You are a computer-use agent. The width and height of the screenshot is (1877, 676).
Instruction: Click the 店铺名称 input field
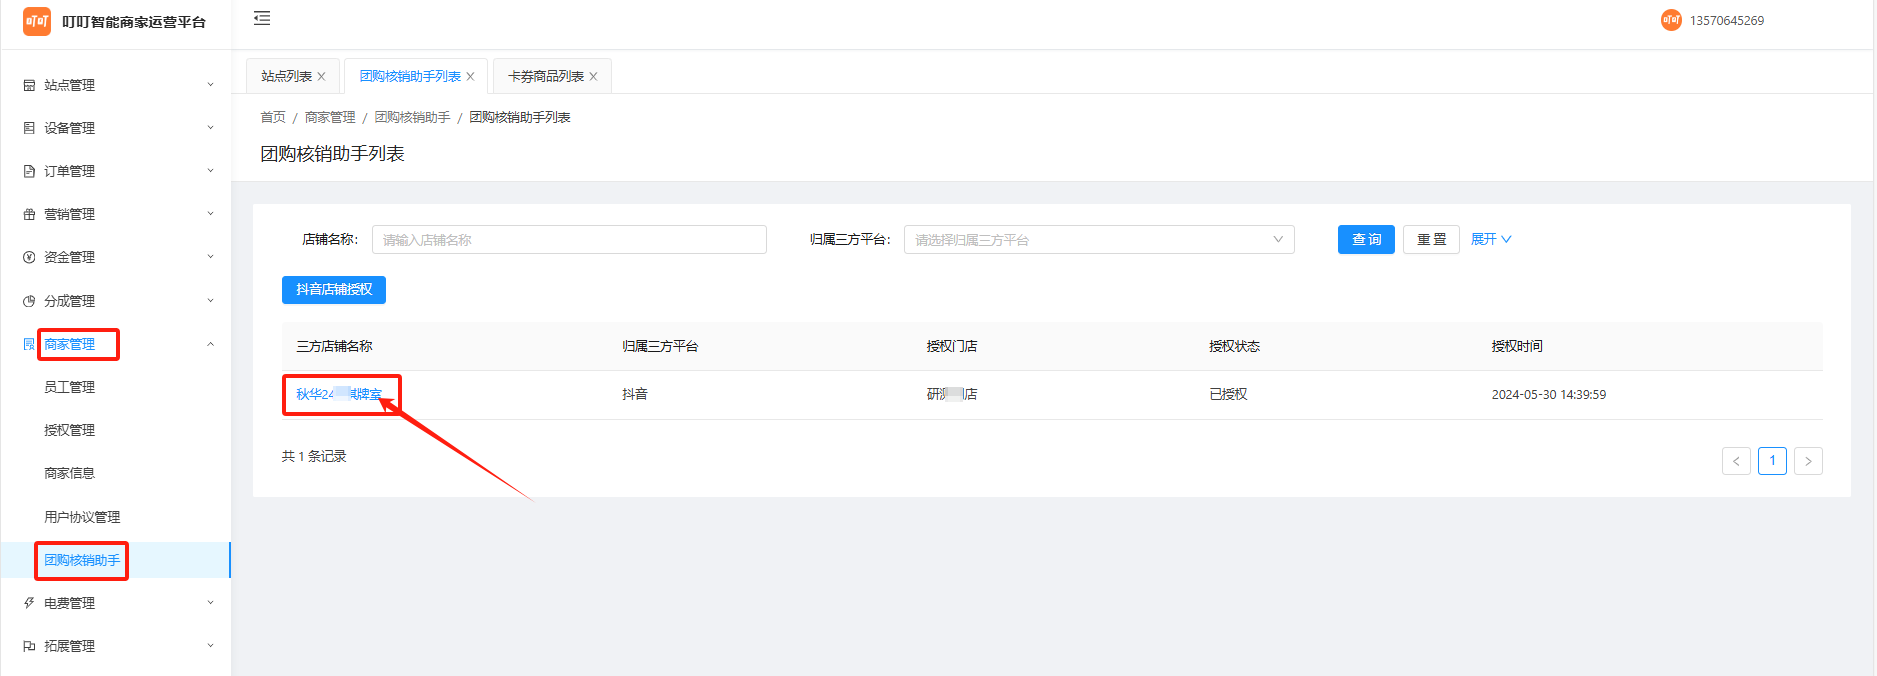[568, 240]
